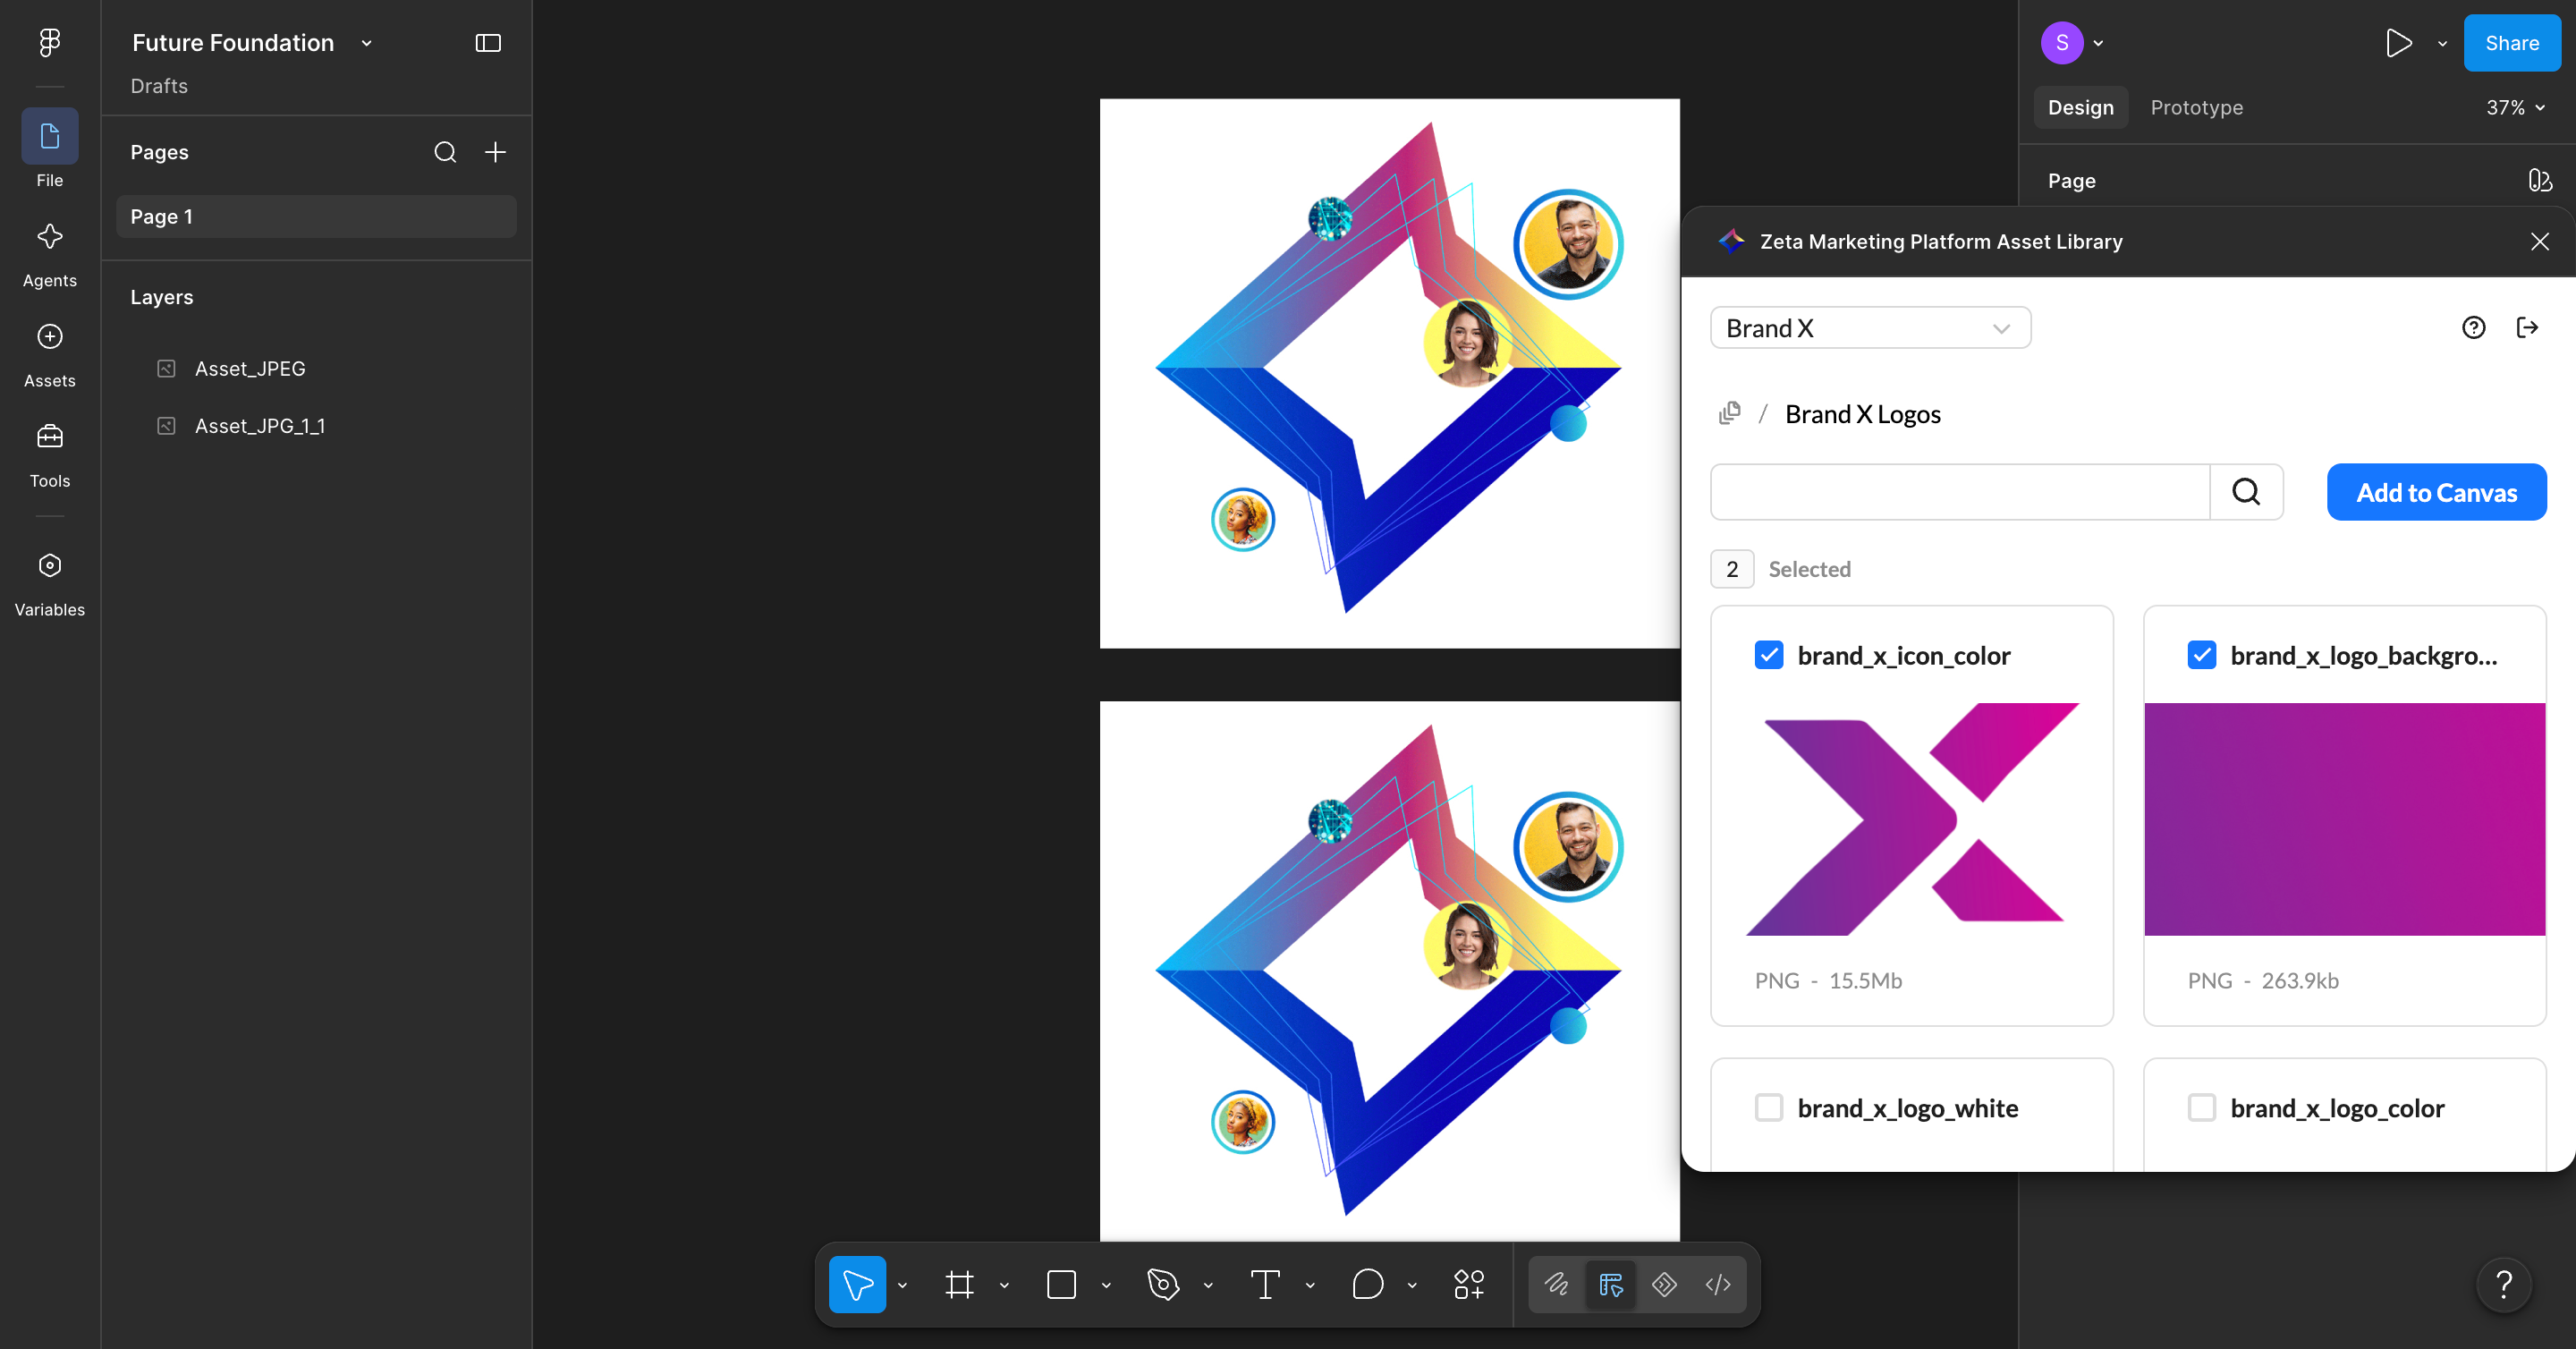Run search with plugin magnifier button
Viewport: 2576px width, 1349px height.
pyautogui.click(x=2246, y=492)
